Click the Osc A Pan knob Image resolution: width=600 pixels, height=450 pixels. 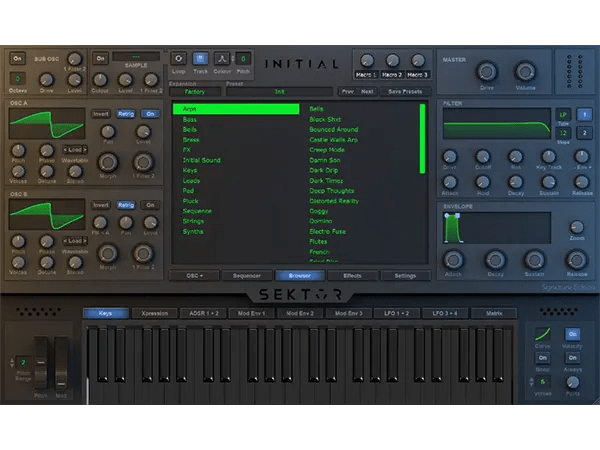(x=108, y=132)
